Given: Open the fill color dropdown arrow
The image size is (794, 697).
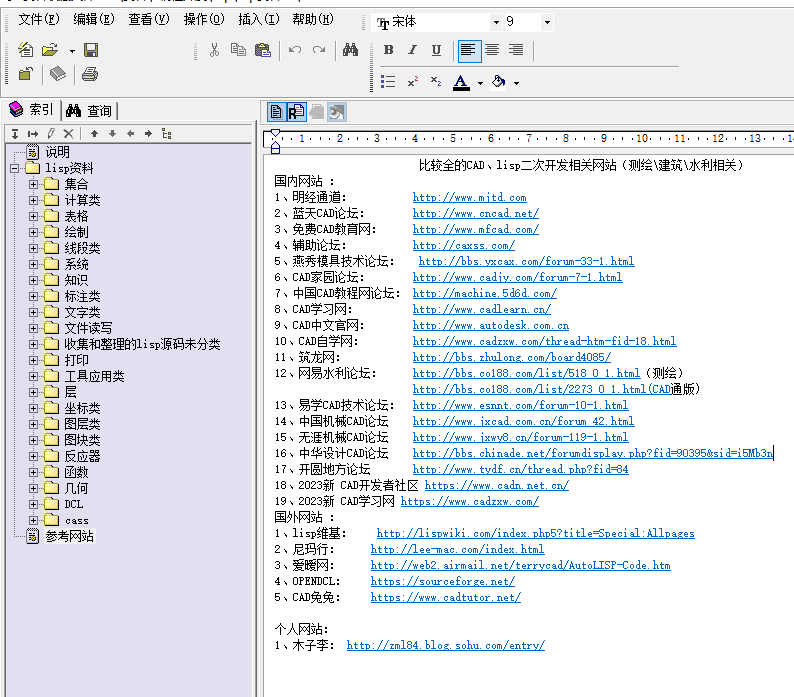Looking at the screenshot, I should (x=517, y=83).
